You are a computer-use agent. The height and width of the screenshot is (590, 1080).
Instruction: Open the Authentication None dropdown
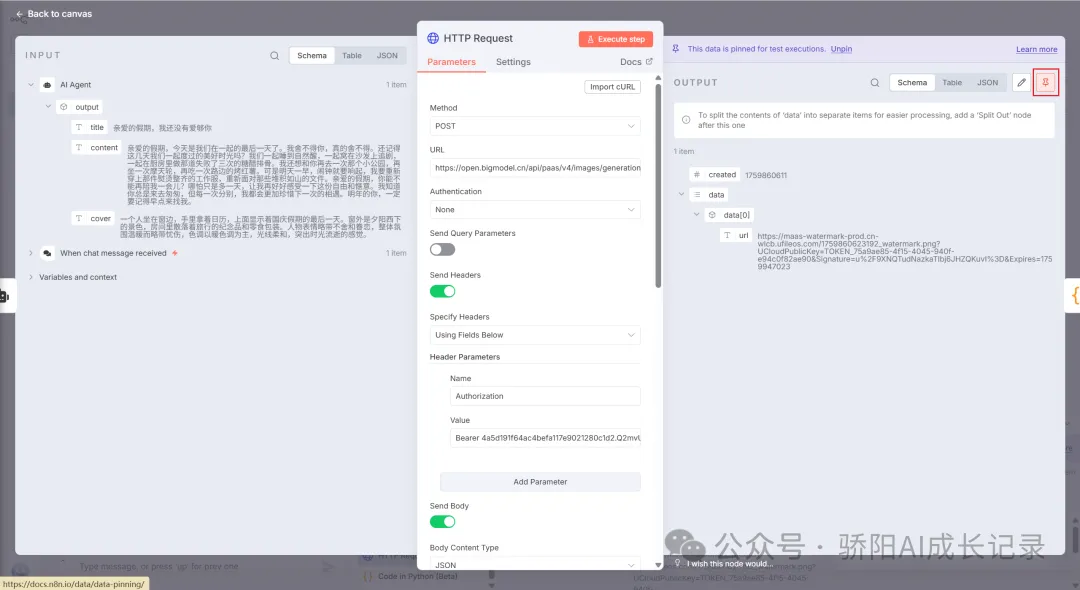[534, 209]
